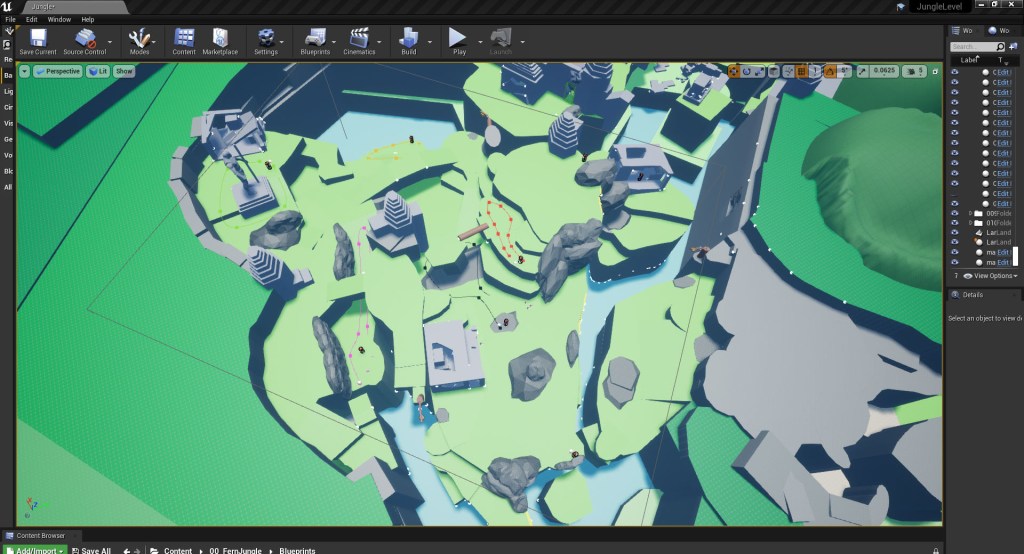Open the View Options dropdown in outliner
1024x554 pixels.
[994, 275]
